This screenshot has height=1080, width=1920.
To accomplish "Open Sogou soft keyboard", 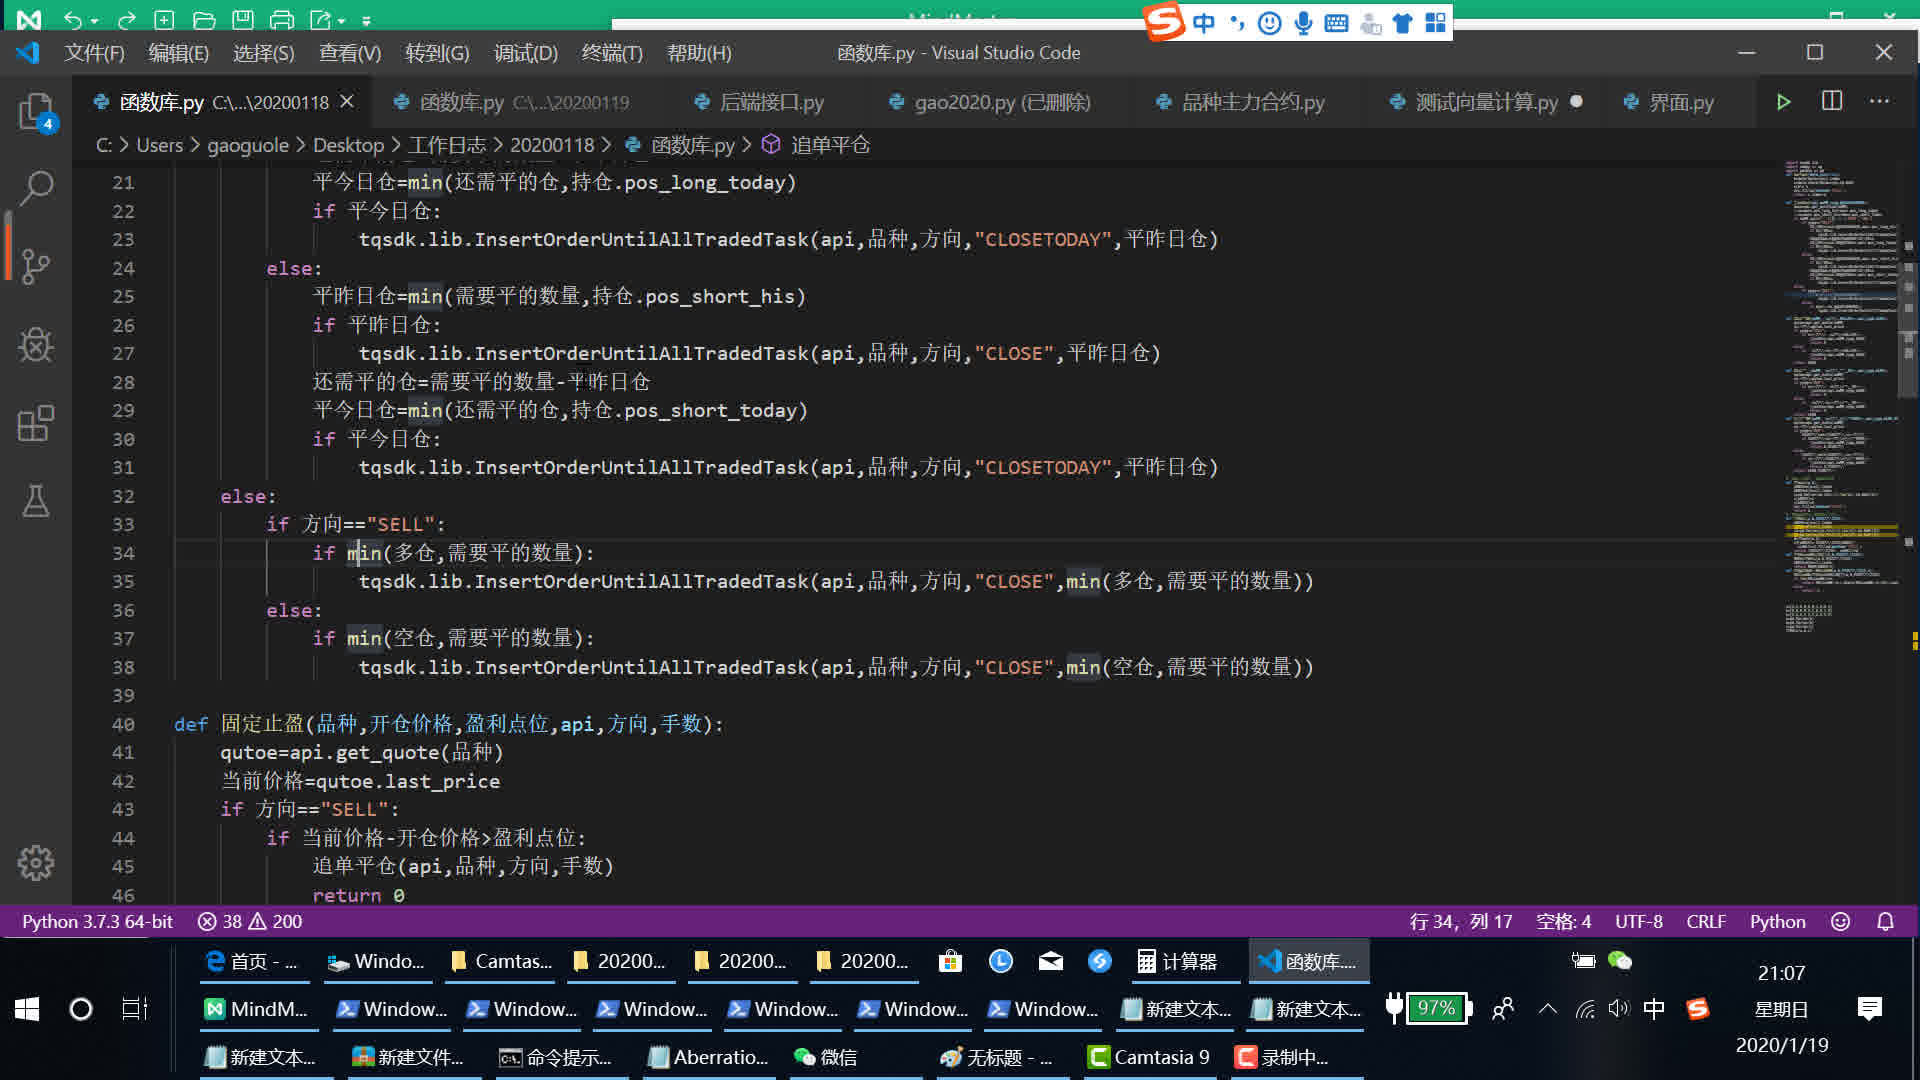I will [1336, 23].
